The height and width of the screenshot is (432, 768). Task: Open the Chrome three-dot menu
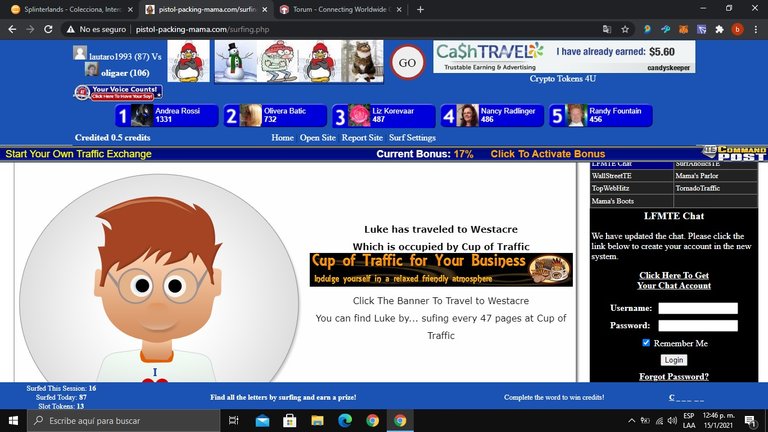pos(756,29)
